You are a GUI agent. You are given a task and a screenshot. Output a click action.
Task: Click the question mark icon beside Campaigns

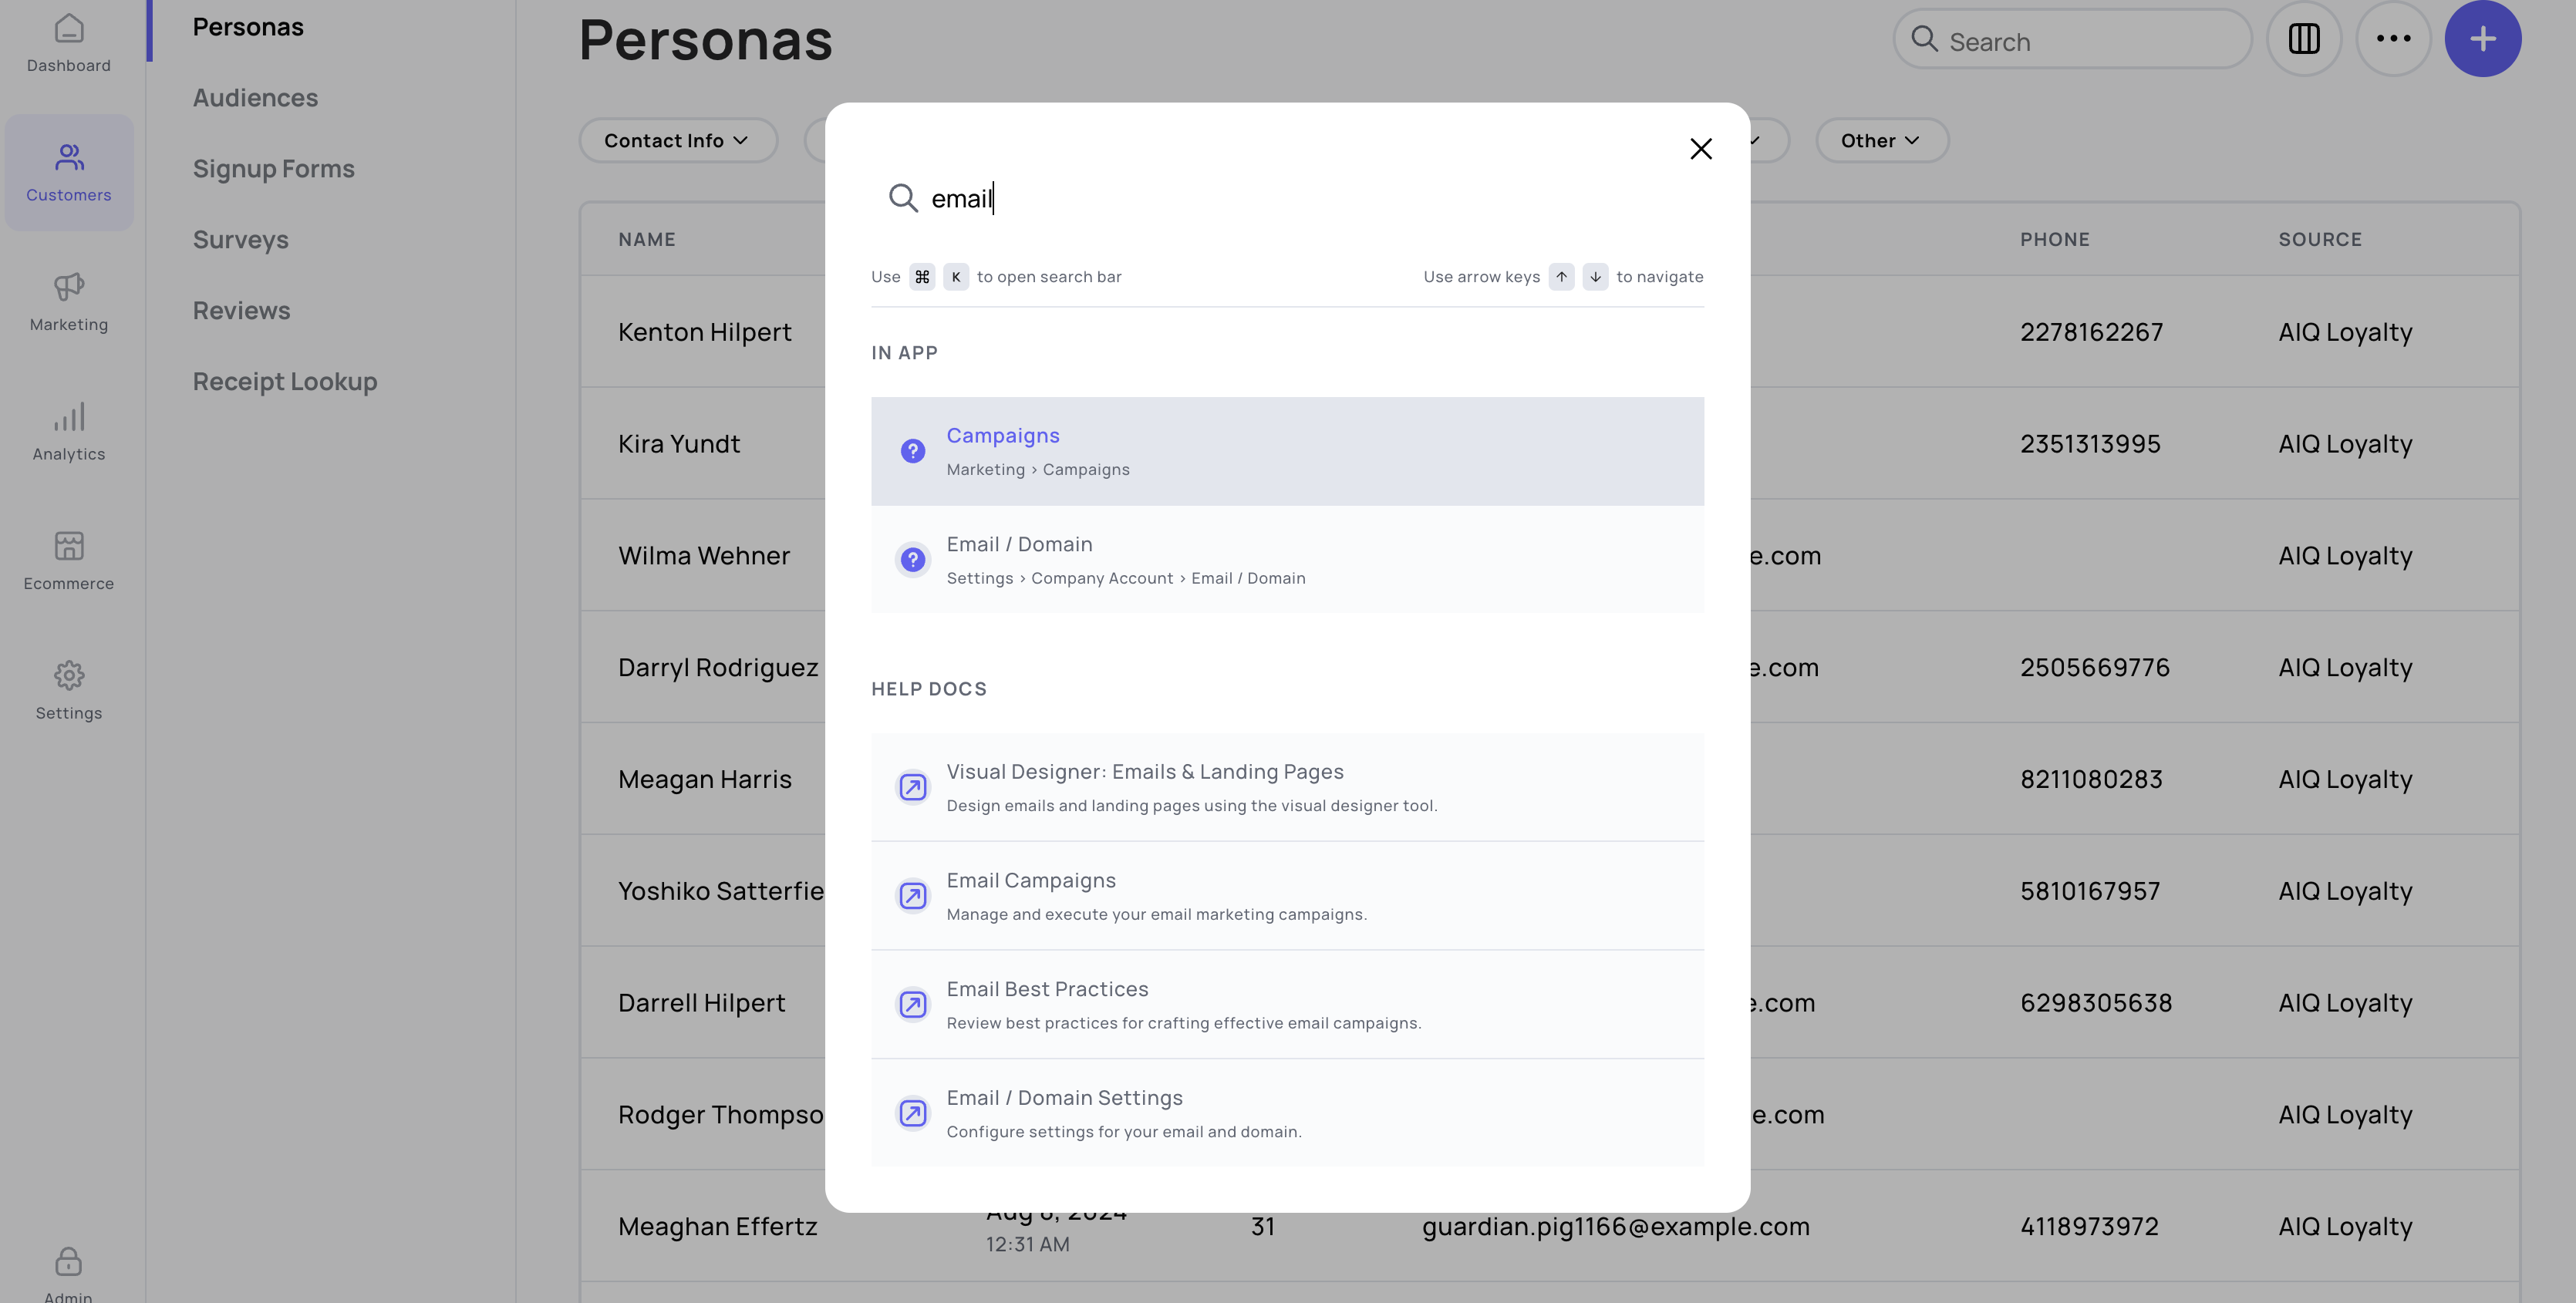tap(912, 451)
